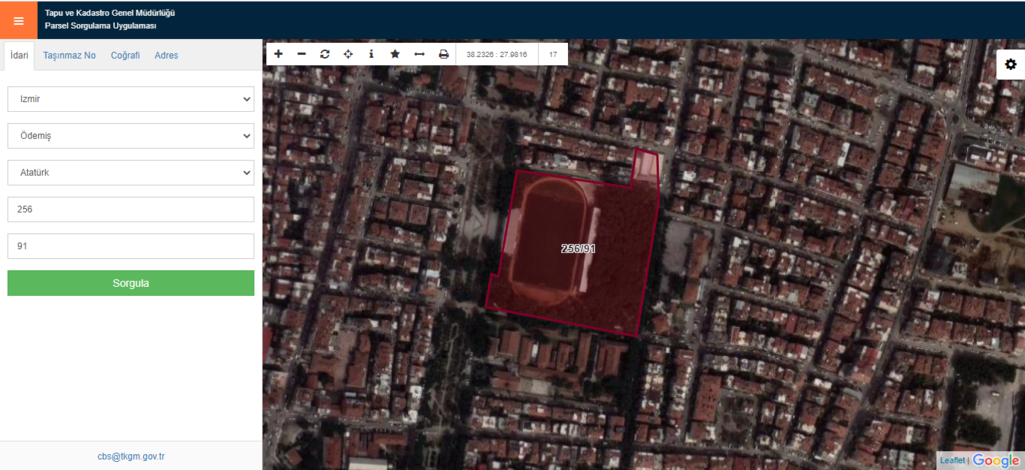Expand the Ödemiş district dropdown
Viewport: 1025px width, 470px height.
(x=131, y=136)
